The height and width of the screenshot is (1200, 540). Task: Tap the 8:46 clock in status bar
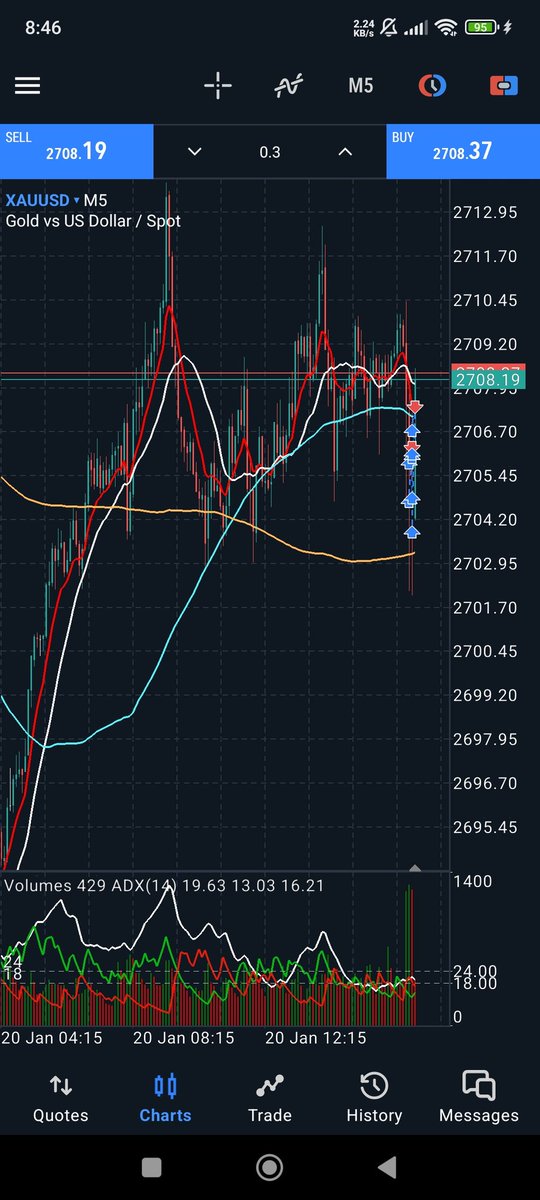pyautogui.click(x=43, y=28)
